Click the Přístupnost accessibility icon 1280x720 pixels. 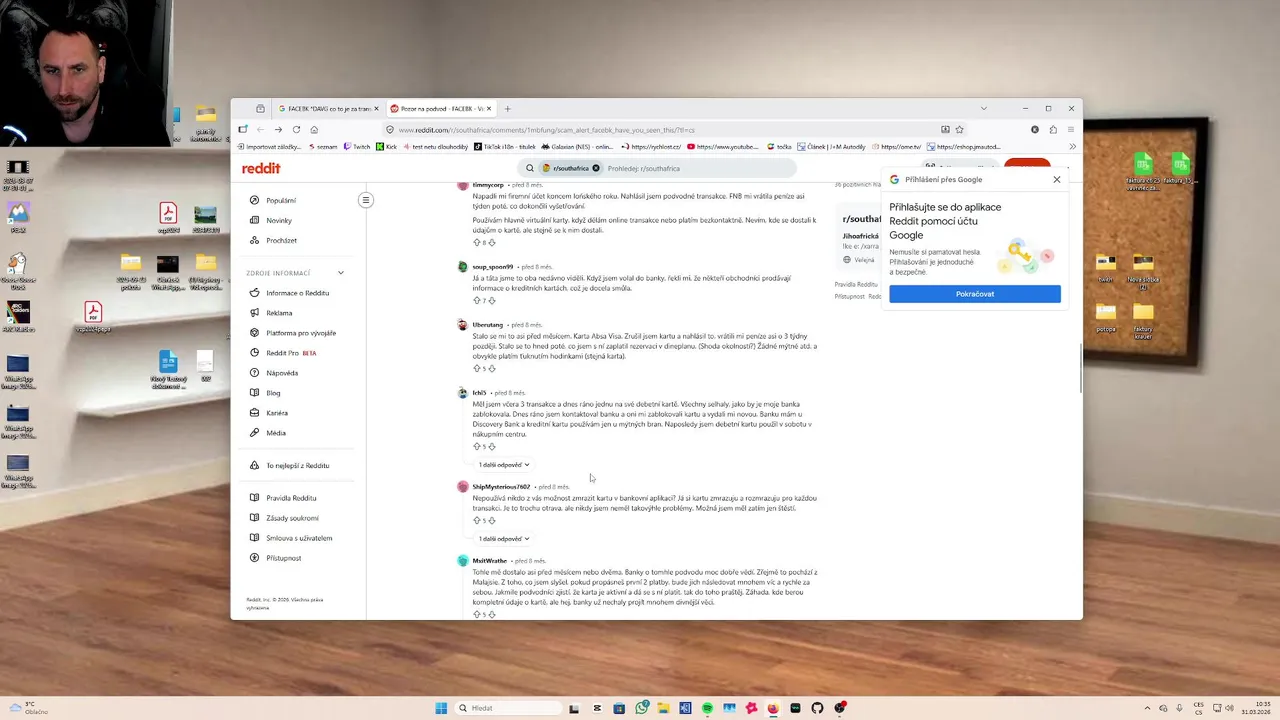click(254, 558)
